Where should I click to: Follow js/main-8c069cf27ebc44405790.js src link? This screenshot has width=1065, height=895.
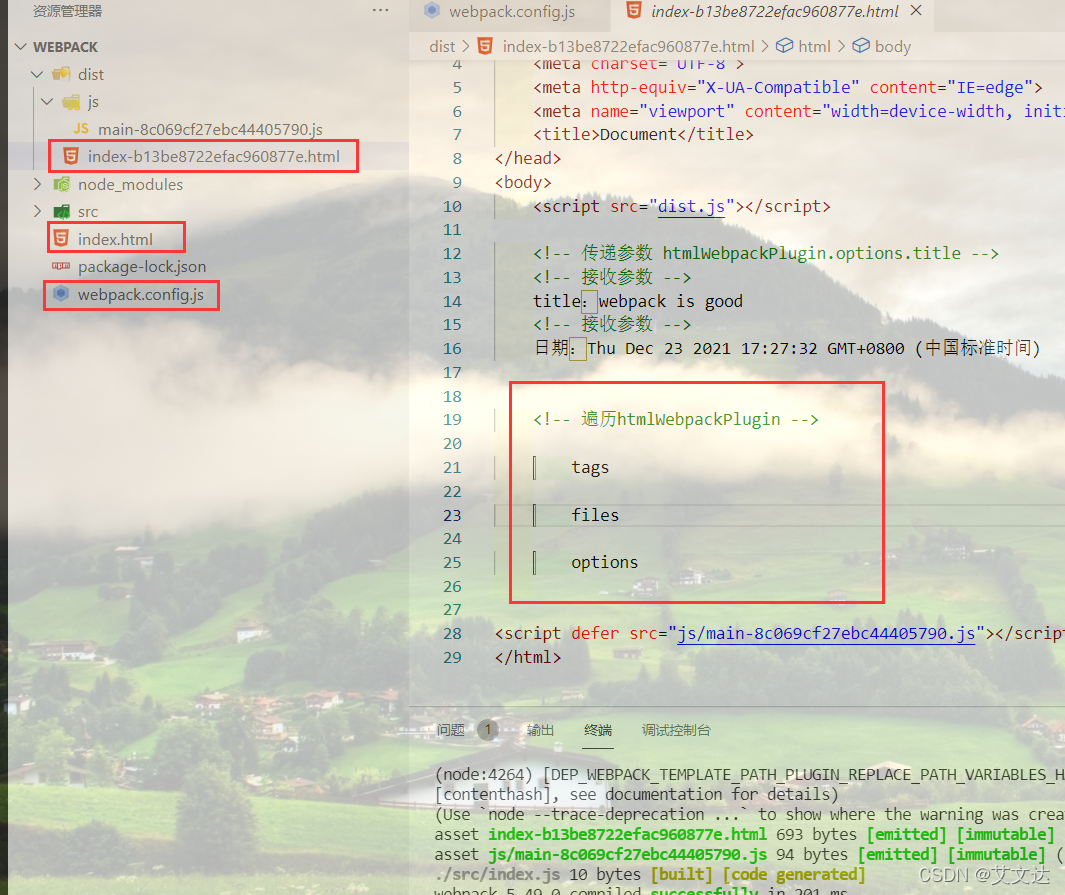826,634
